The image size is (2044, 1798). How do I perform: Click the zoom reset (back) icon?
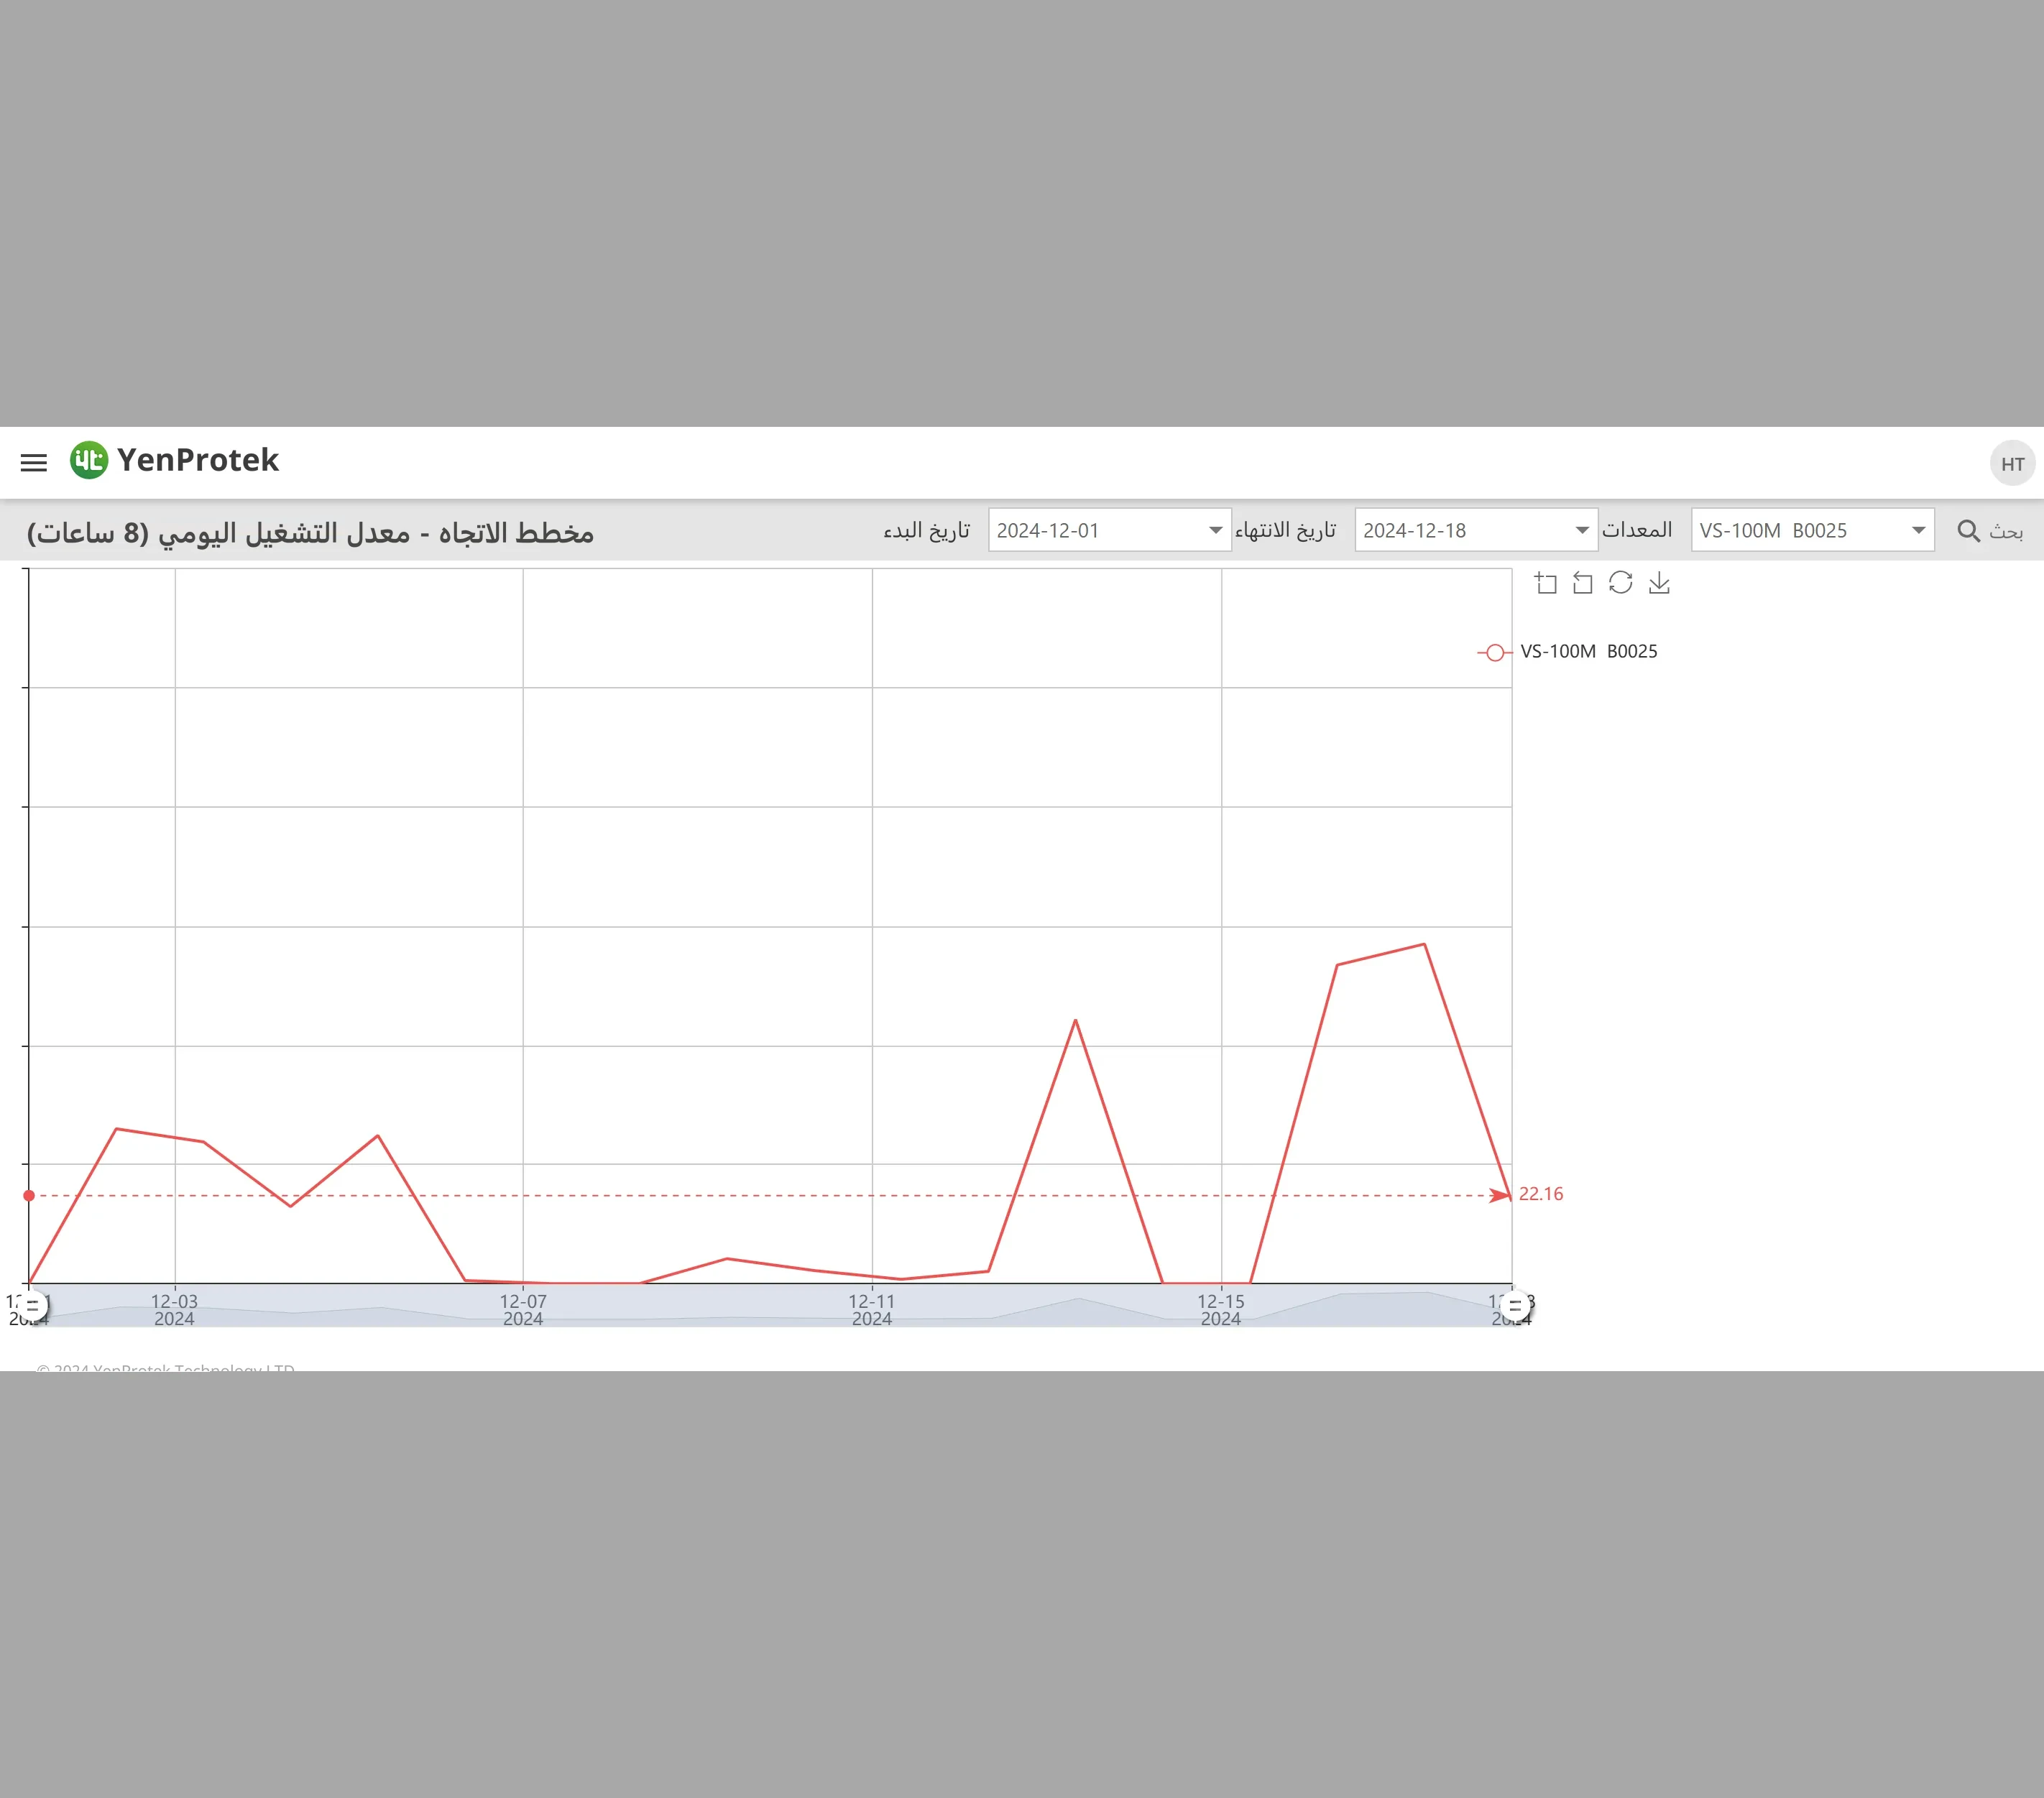tap(1583, 583)
